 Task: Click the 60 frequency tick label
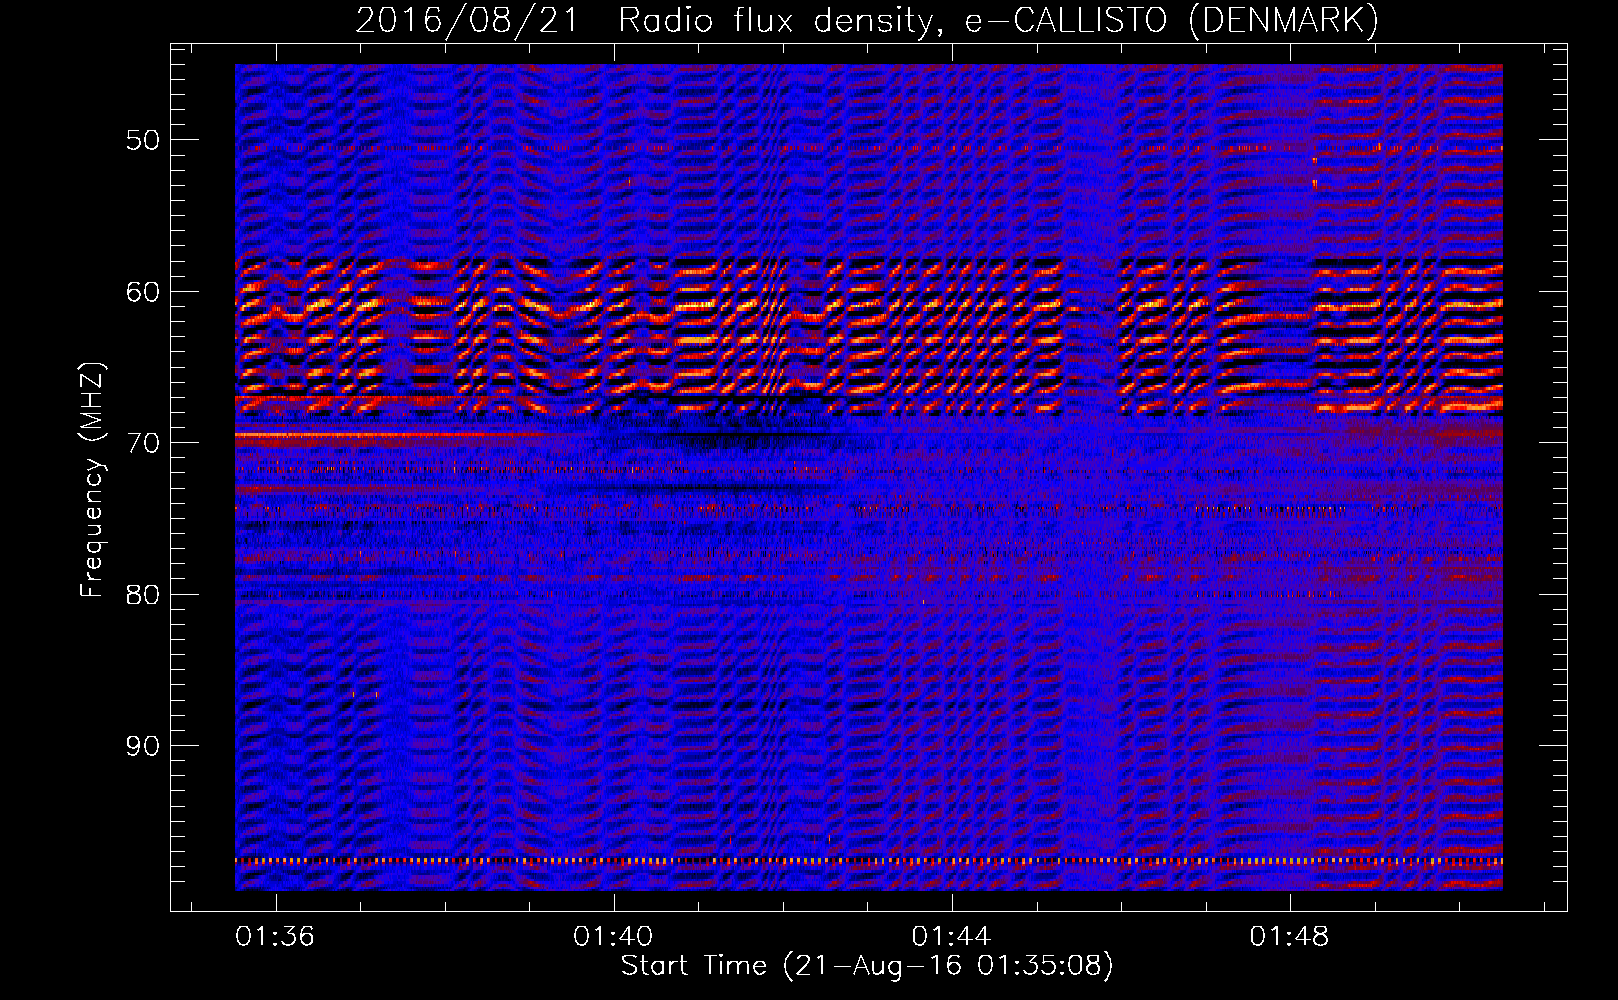[143, 292]
